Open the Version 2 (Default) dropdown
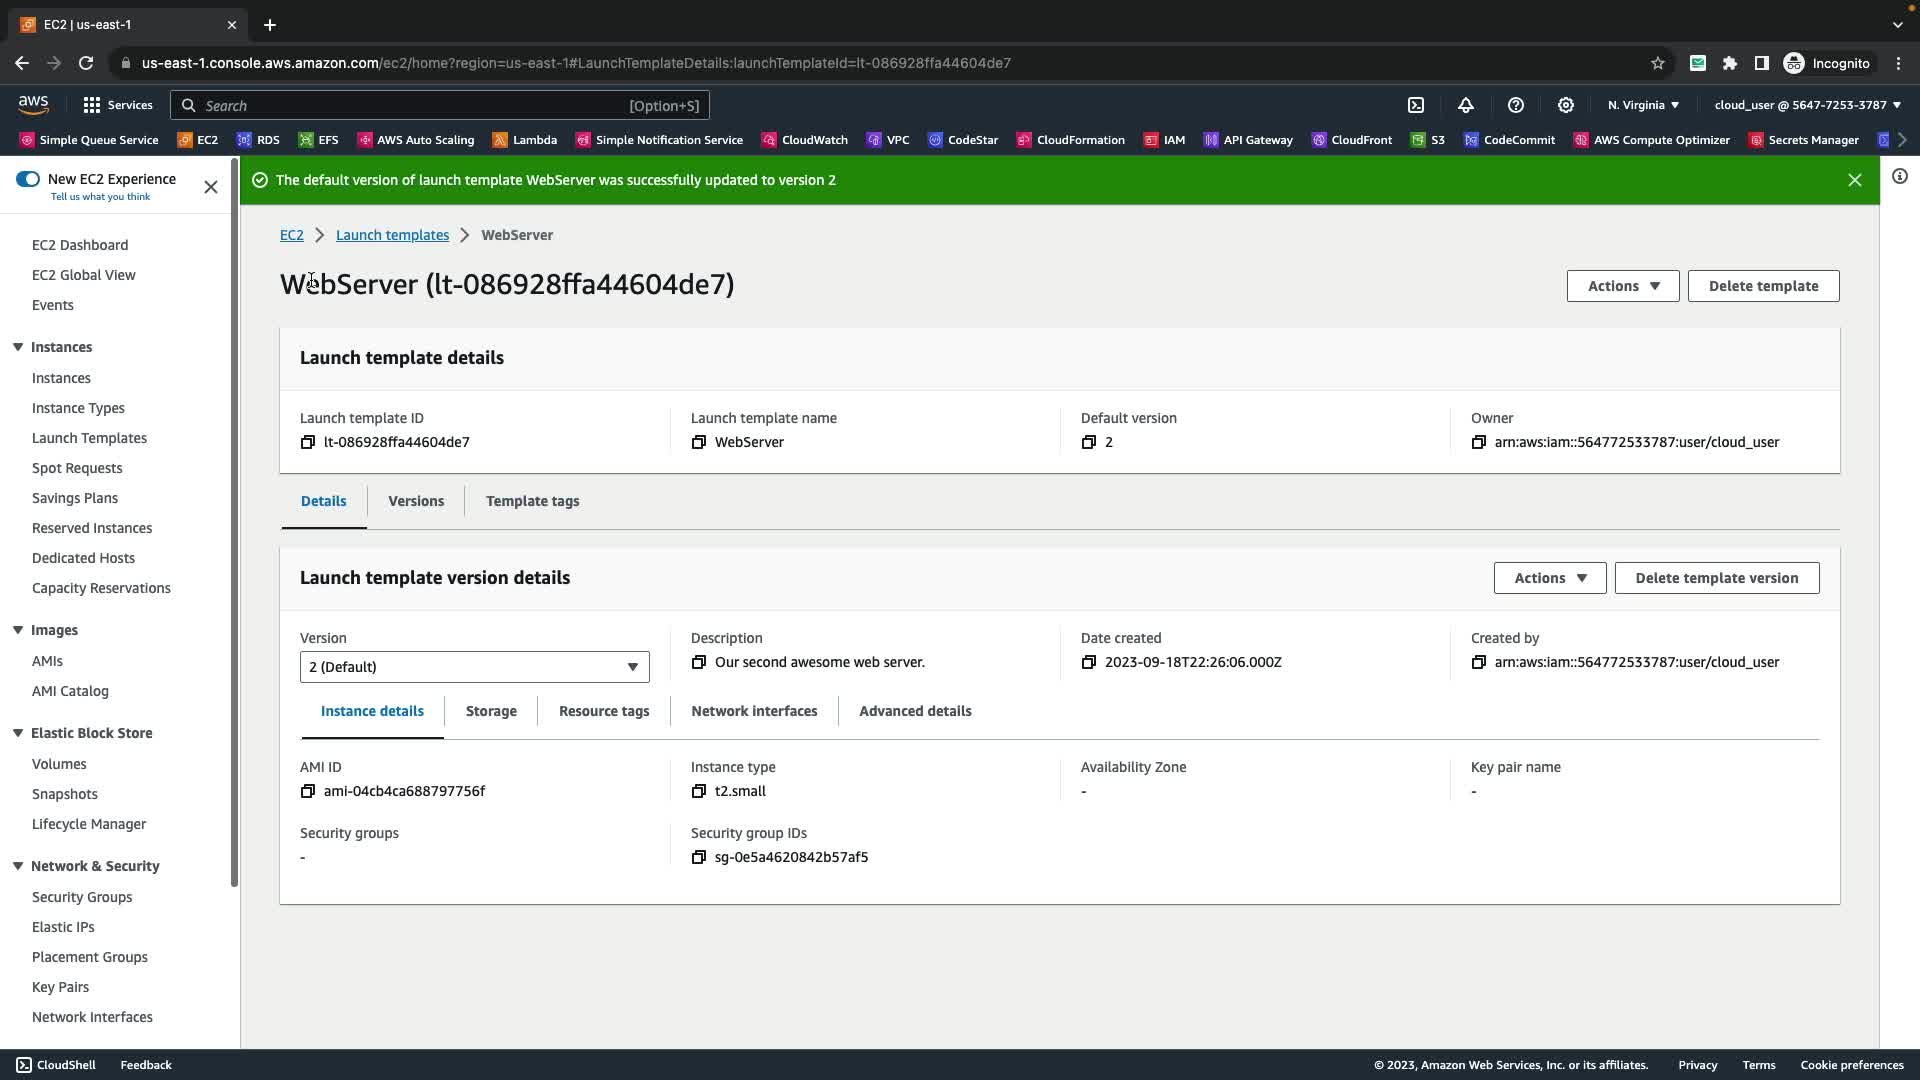Image resolution: width=1920 pixels, height=1080 pixels. coord(474,667)
